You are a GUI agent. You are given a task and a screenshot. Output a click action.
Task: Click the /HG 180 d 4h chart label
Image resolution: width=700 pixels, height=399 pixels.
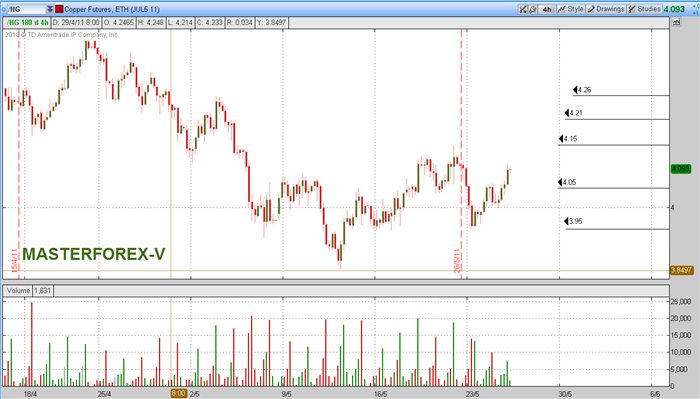point(27,22)
